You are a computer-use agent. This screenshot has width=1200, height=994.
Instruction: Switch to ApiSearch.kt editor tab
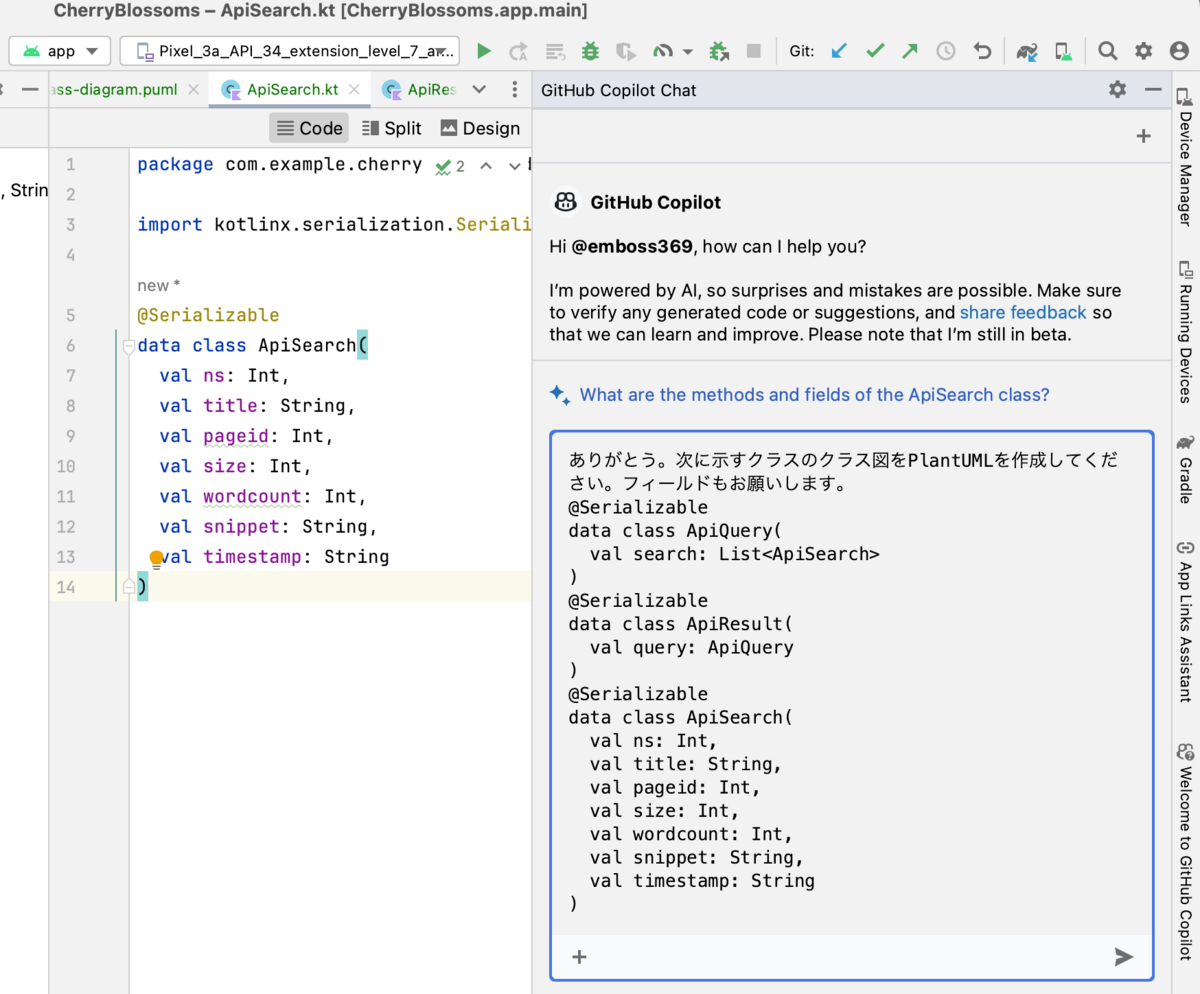pyautogui.click(x=292, y=90)
